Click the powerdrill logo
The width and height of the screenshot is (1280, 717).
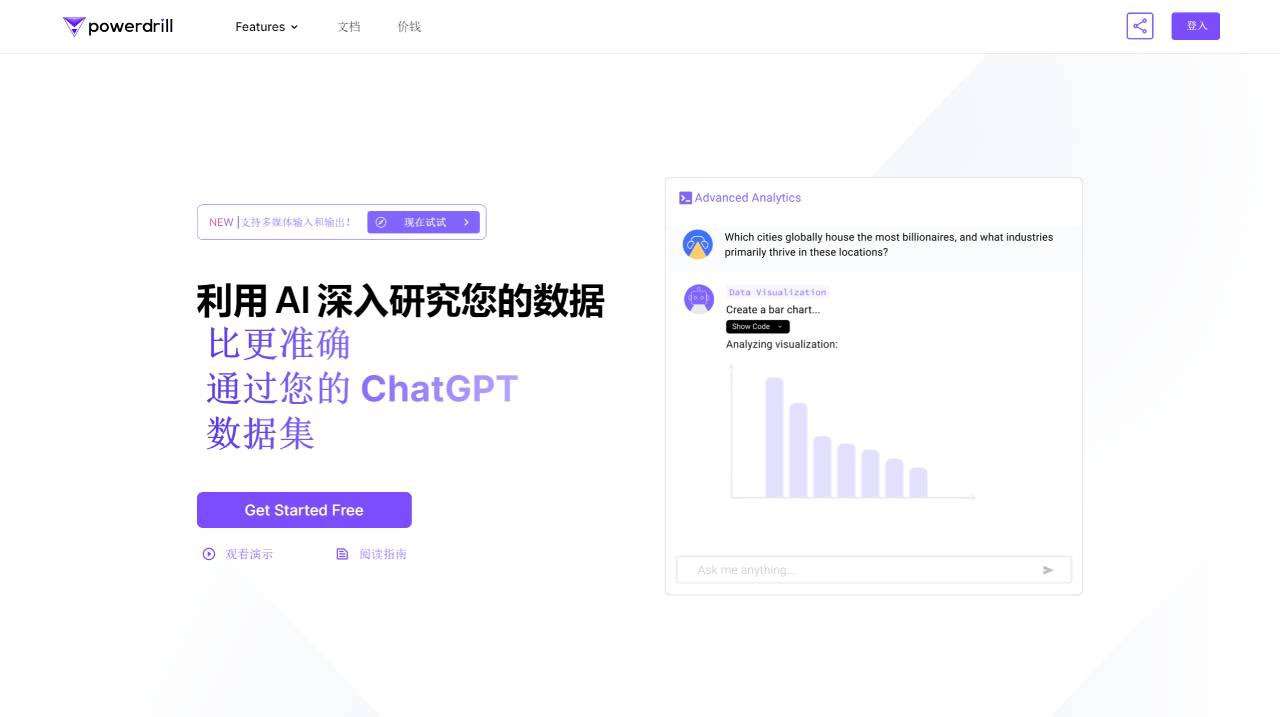(118, 26)
